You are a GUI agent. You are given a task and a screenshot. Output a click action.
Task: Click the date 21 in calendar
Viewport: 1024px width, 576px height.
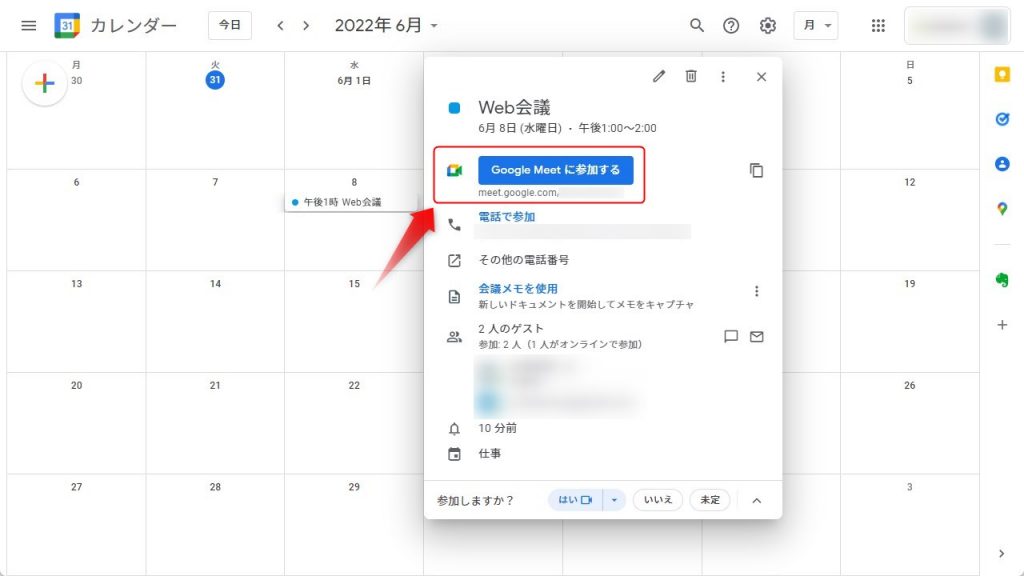(216, 385)
